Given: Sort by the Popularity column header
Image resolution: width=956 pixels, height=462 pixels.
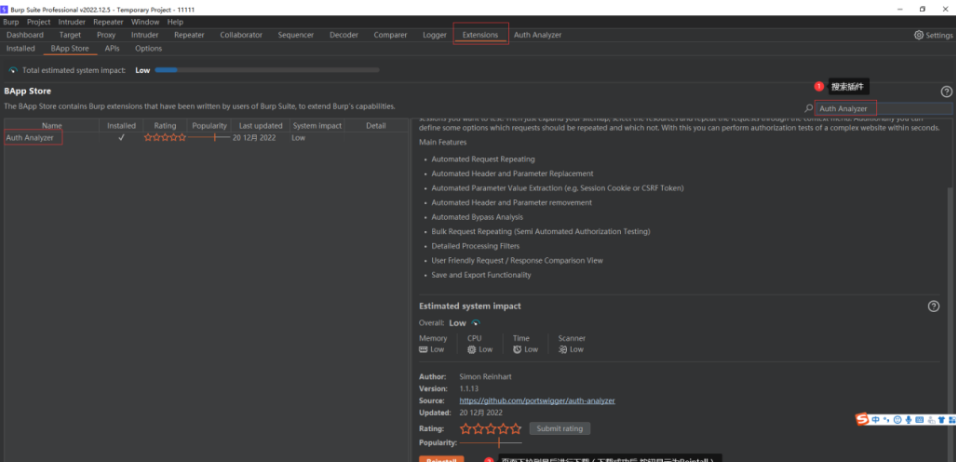Looking at the screenshot, I should click(x=209, y=126).
